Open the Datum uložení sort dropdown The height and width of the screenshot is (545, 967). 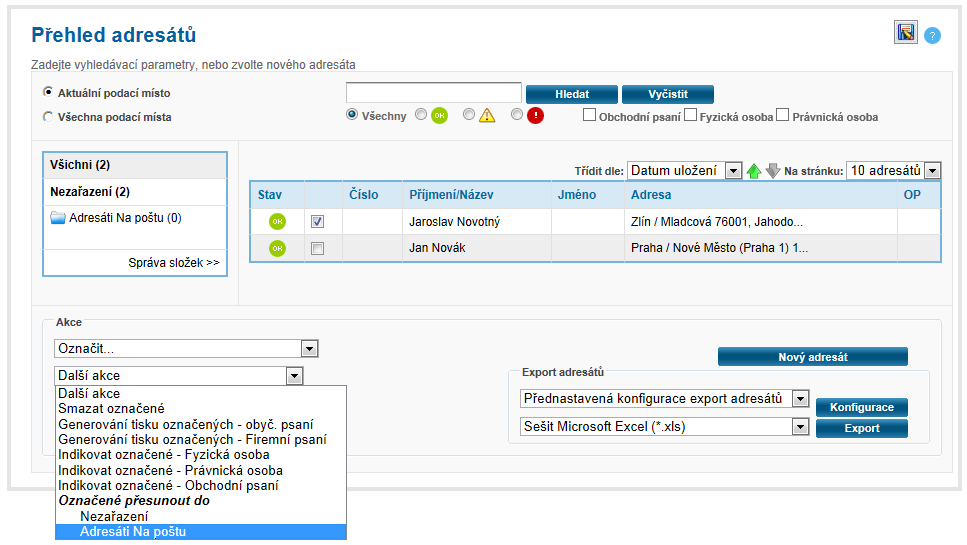733,171
